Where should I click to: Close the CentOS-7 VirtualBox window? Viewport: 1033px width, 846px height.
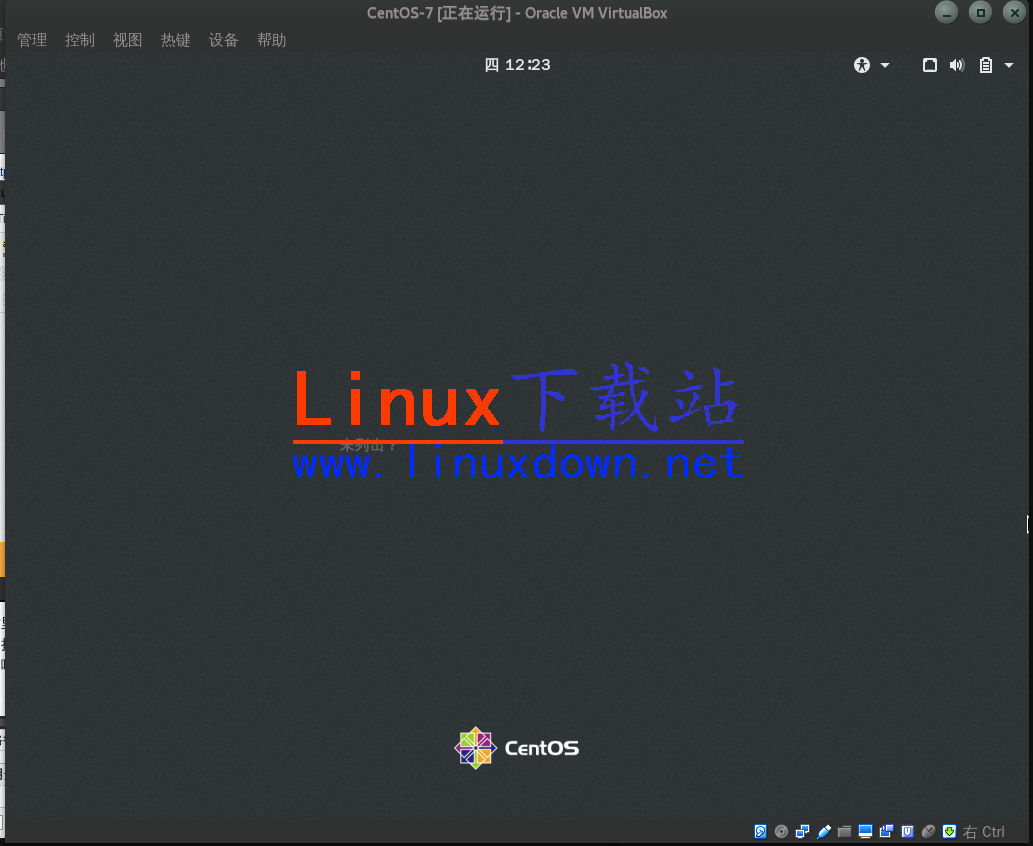pyautogui.click(x=1015, y=13)
